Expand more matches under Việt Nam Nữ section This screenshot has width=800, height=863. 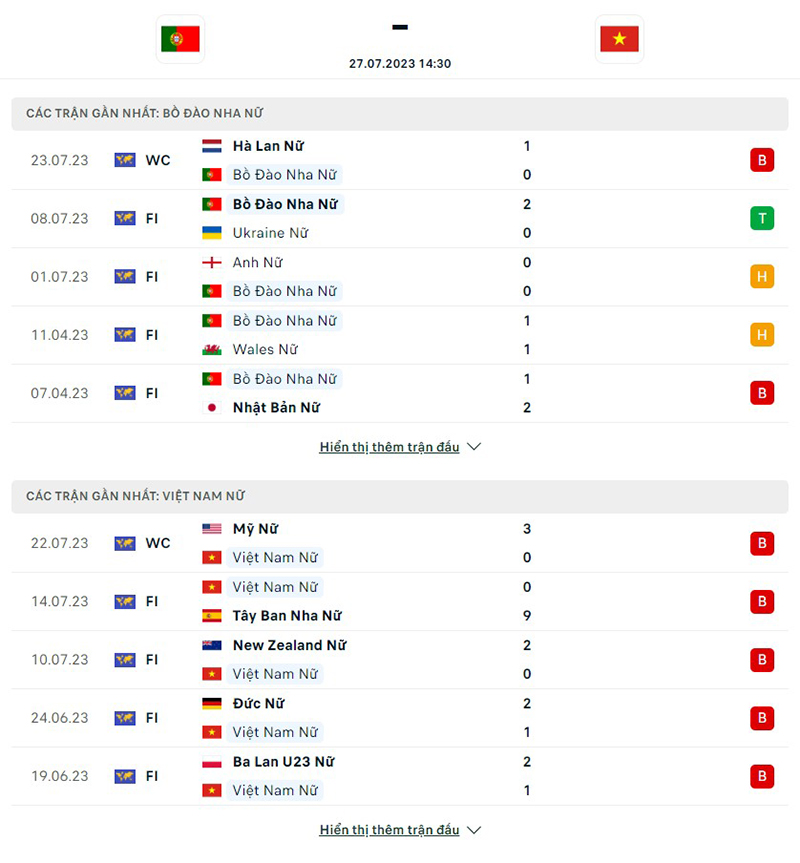(x=400, y=830)
